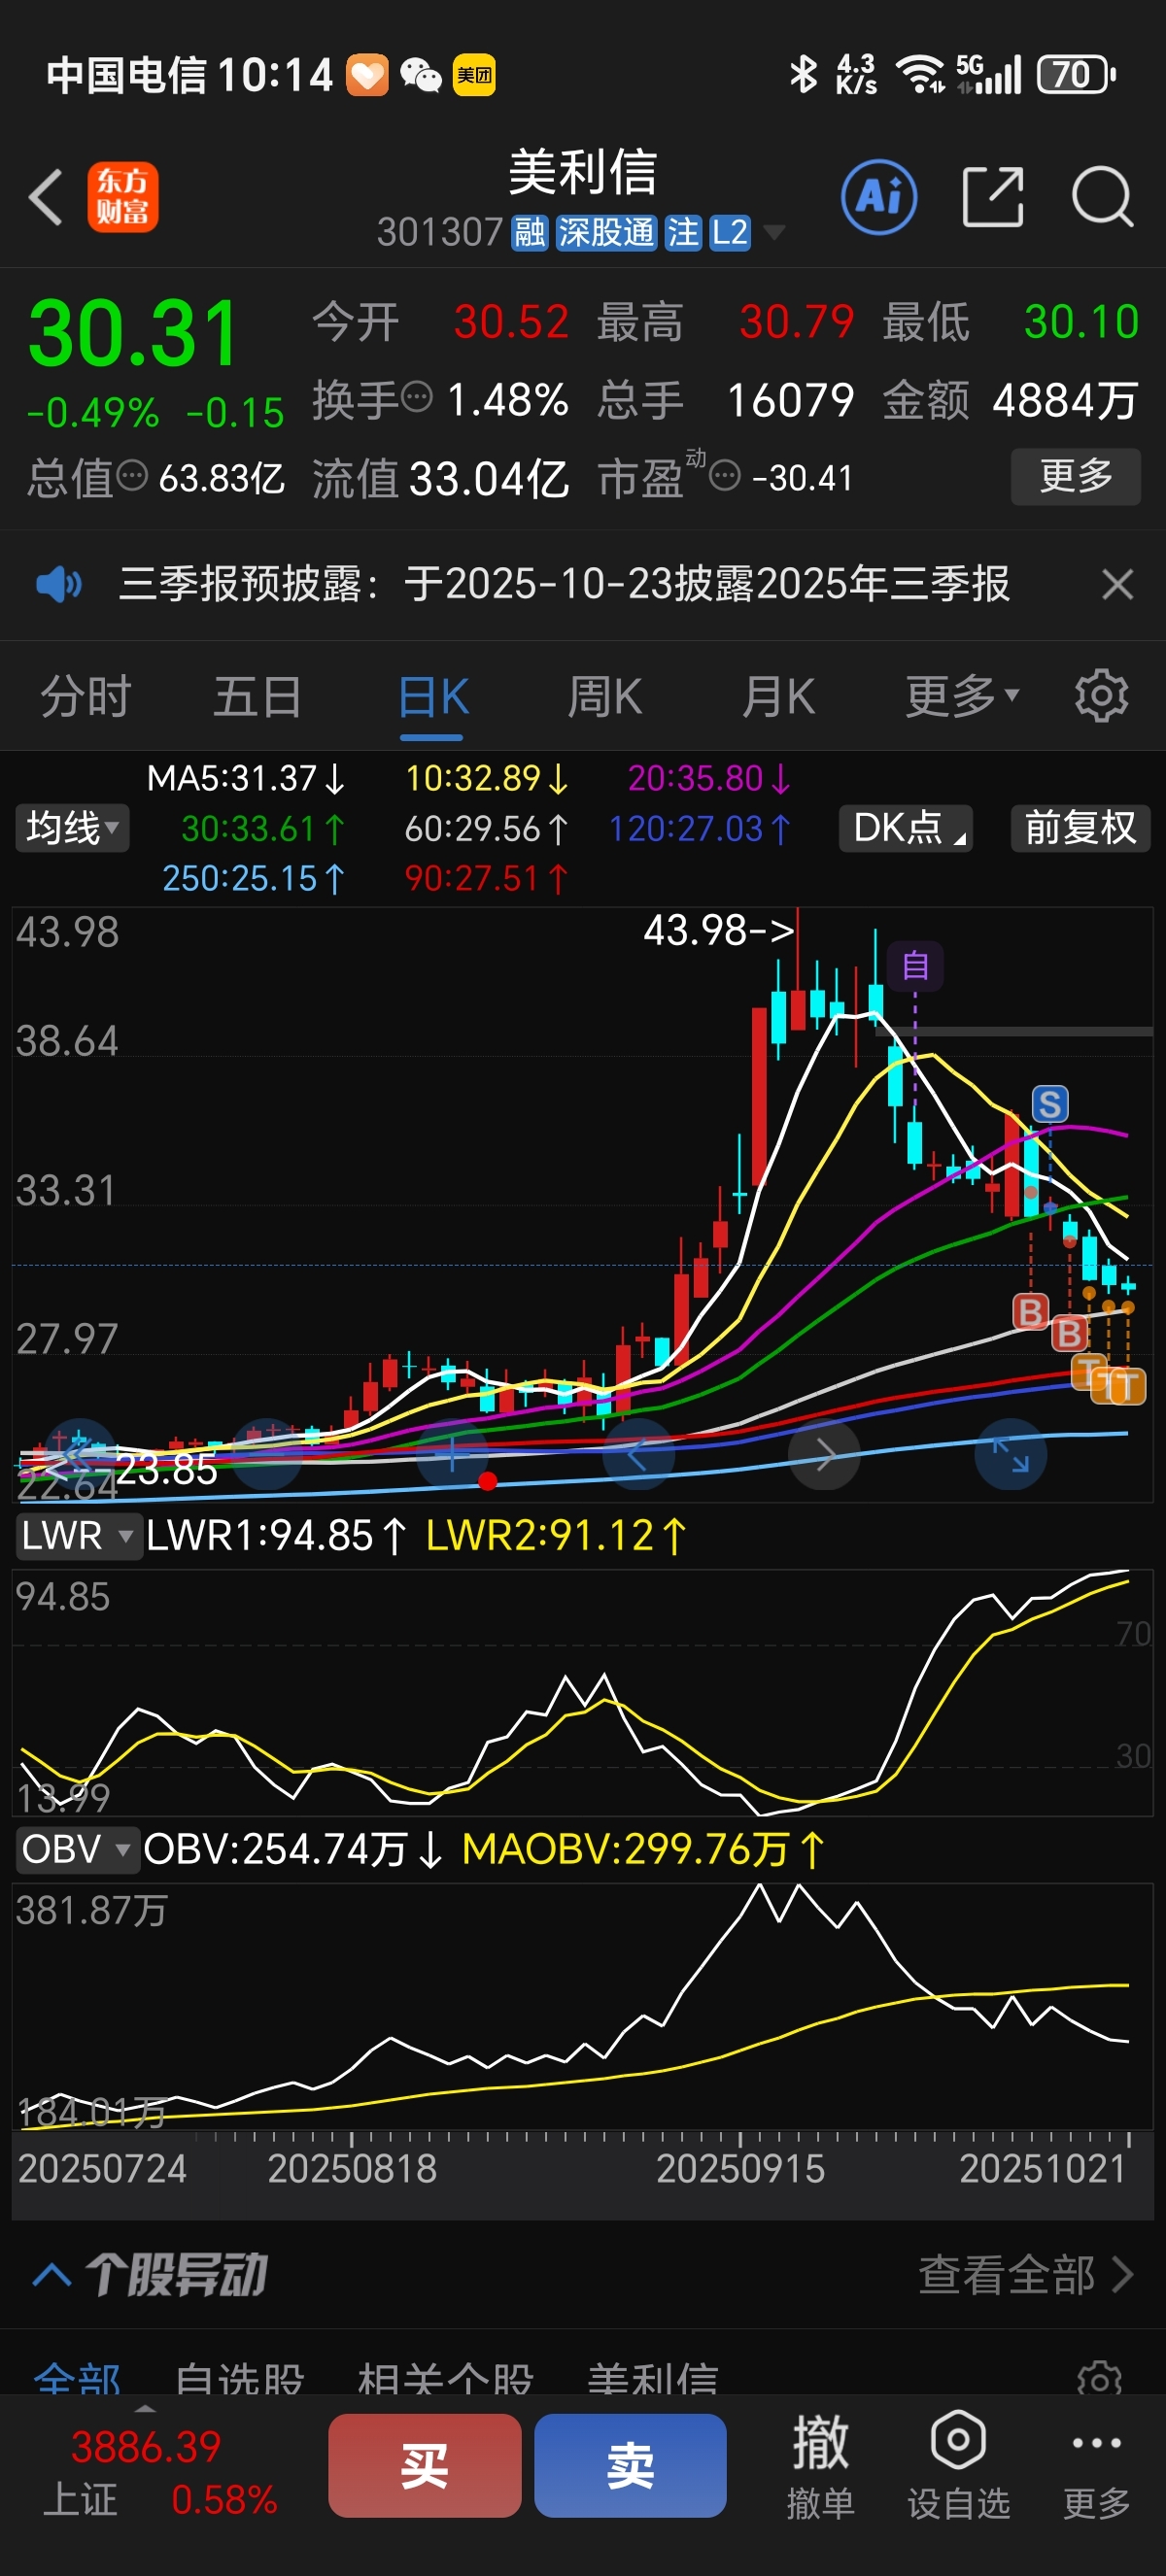Tap the red dot on chart baseline

488,1481
